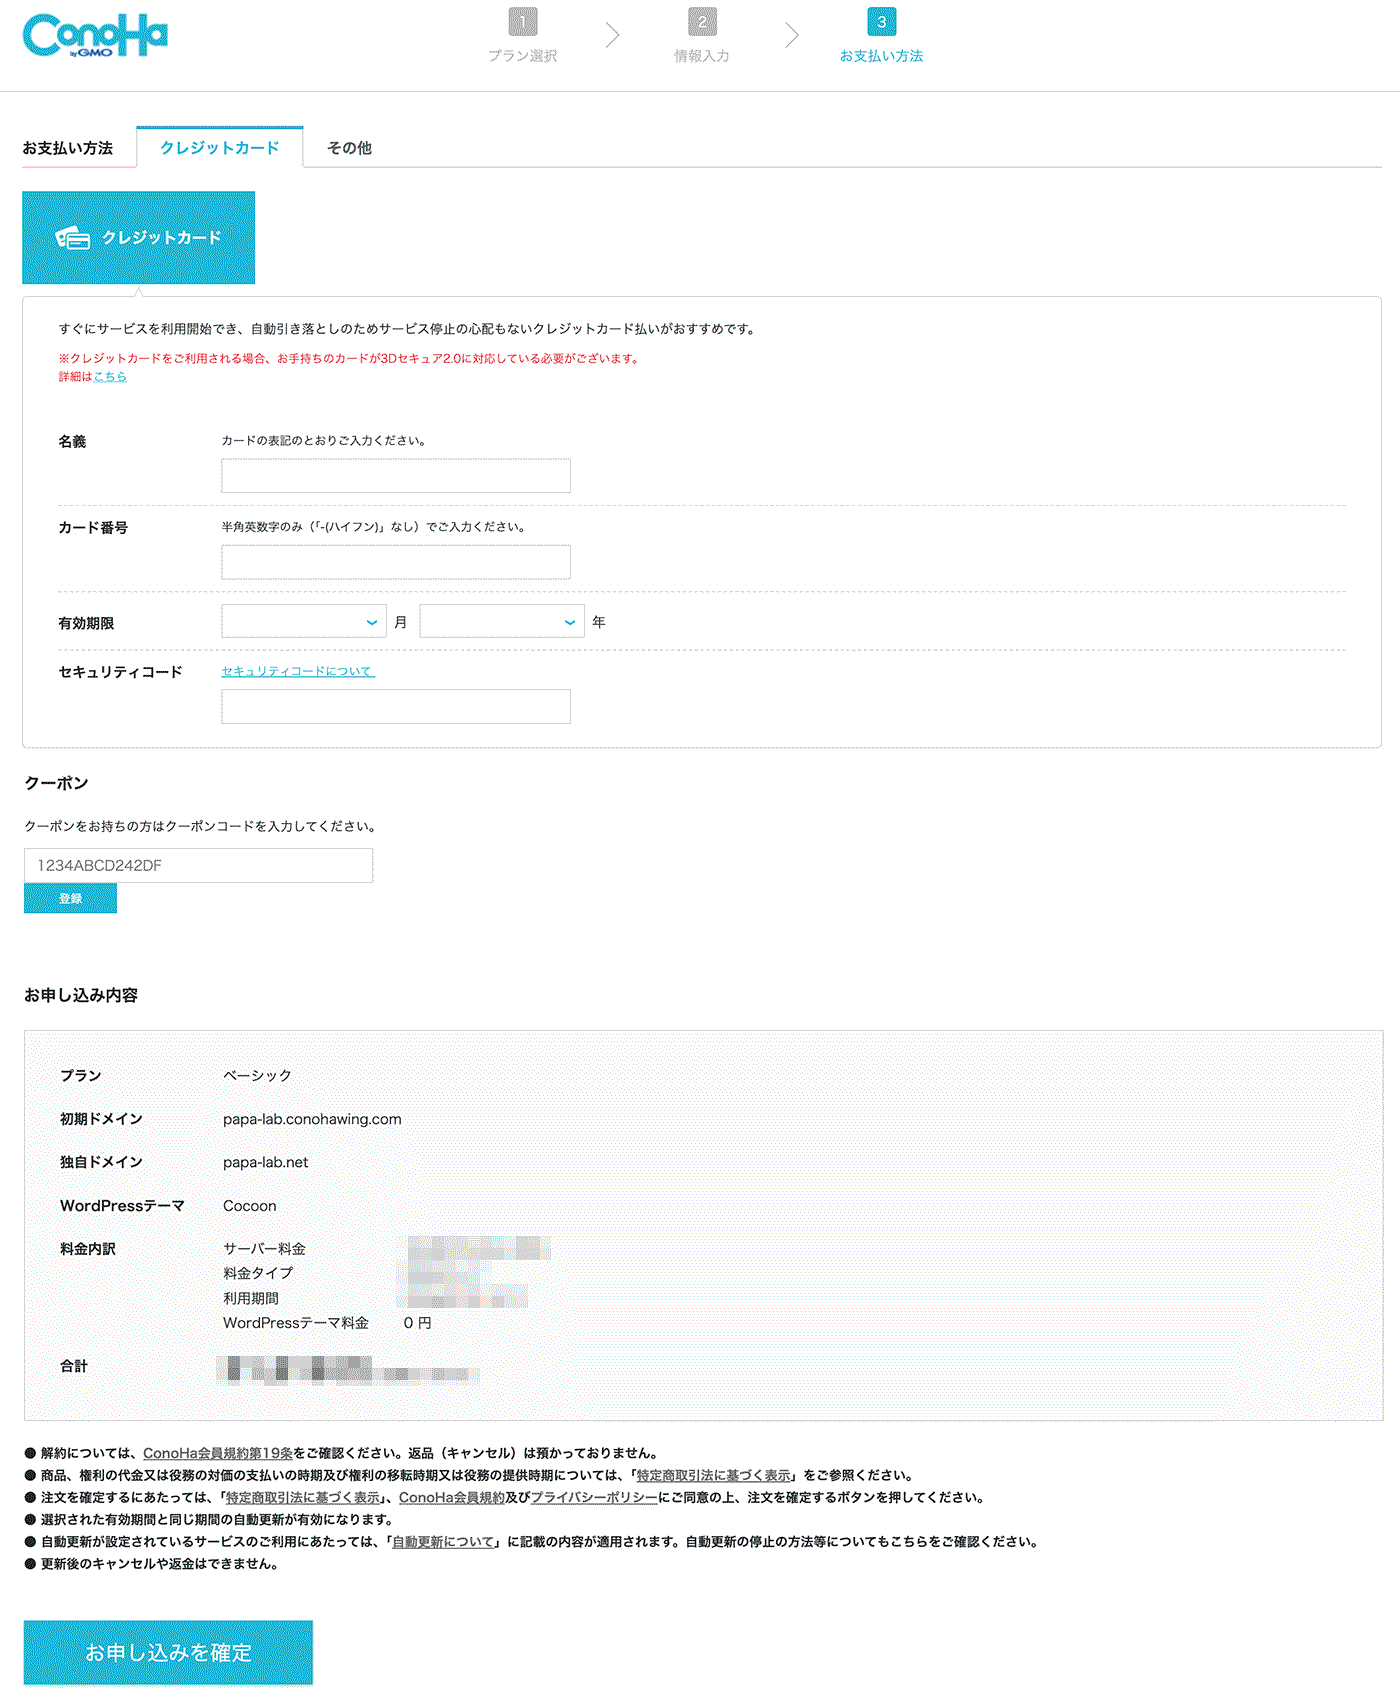The height and width of the screenshot is (1700, 1400).
Task: Focus the セキュリティコード input field
Action: (x=396, y=706)
